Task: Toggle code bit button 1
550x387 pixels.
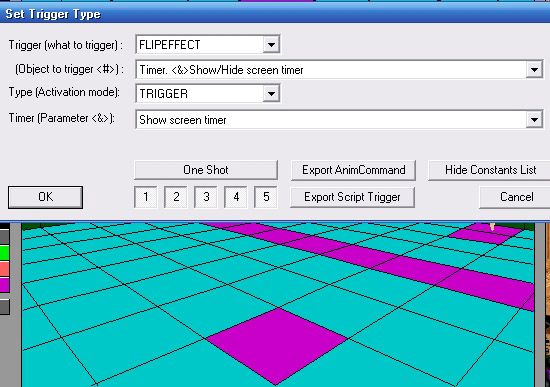Action: pyautogui.click(x=146, y=197)
